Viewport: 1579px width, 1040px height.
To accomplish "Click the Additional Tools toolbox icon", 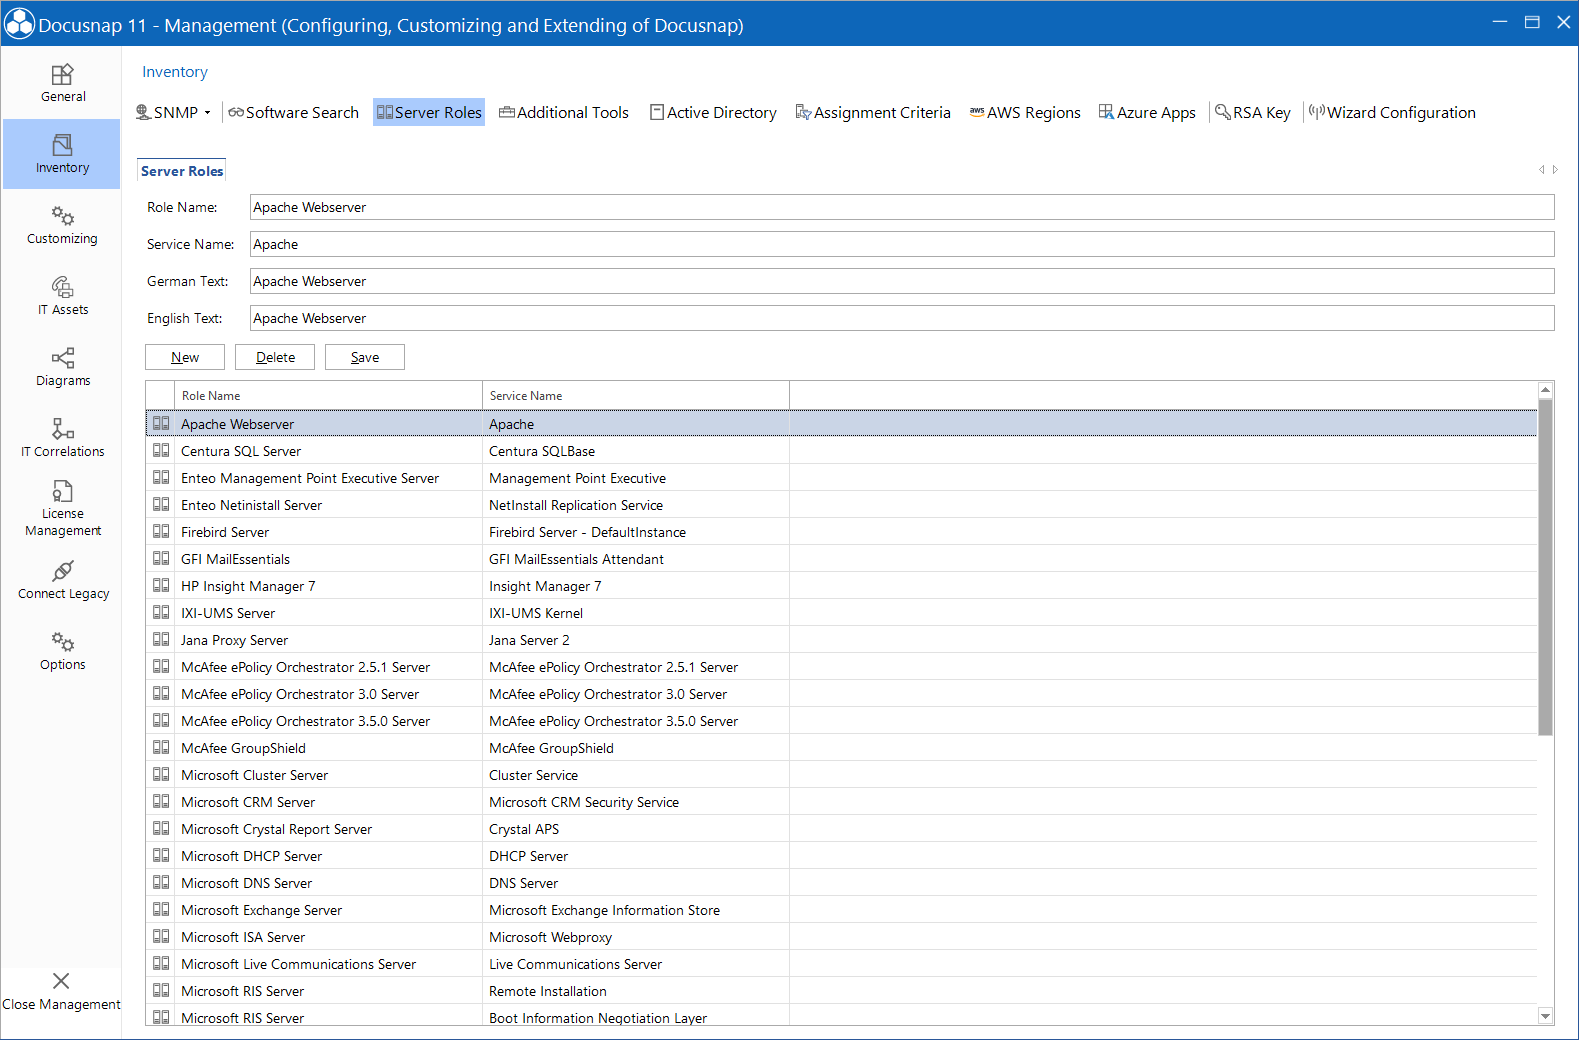I will click(507, 112).
